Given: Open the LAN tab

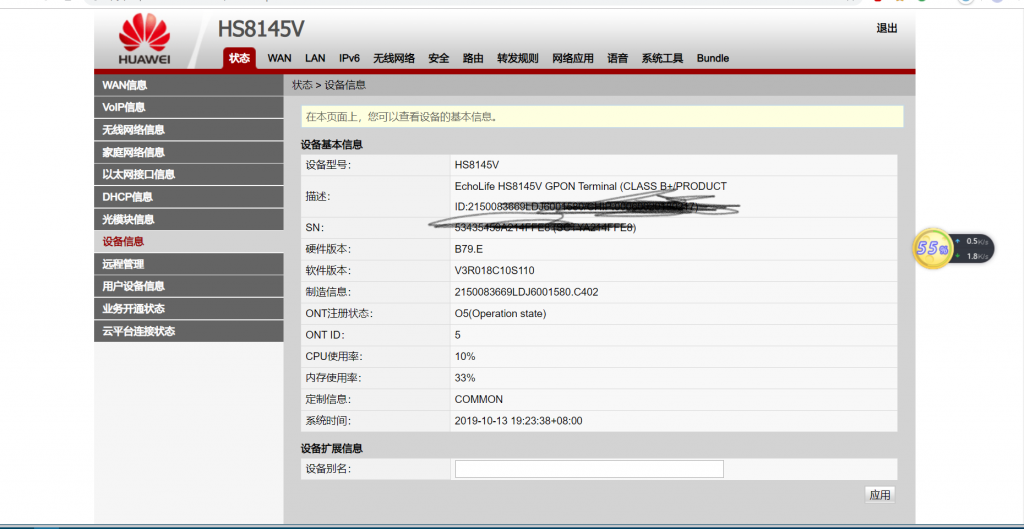Looking at the screenshot, I should (x=315, y=58).
